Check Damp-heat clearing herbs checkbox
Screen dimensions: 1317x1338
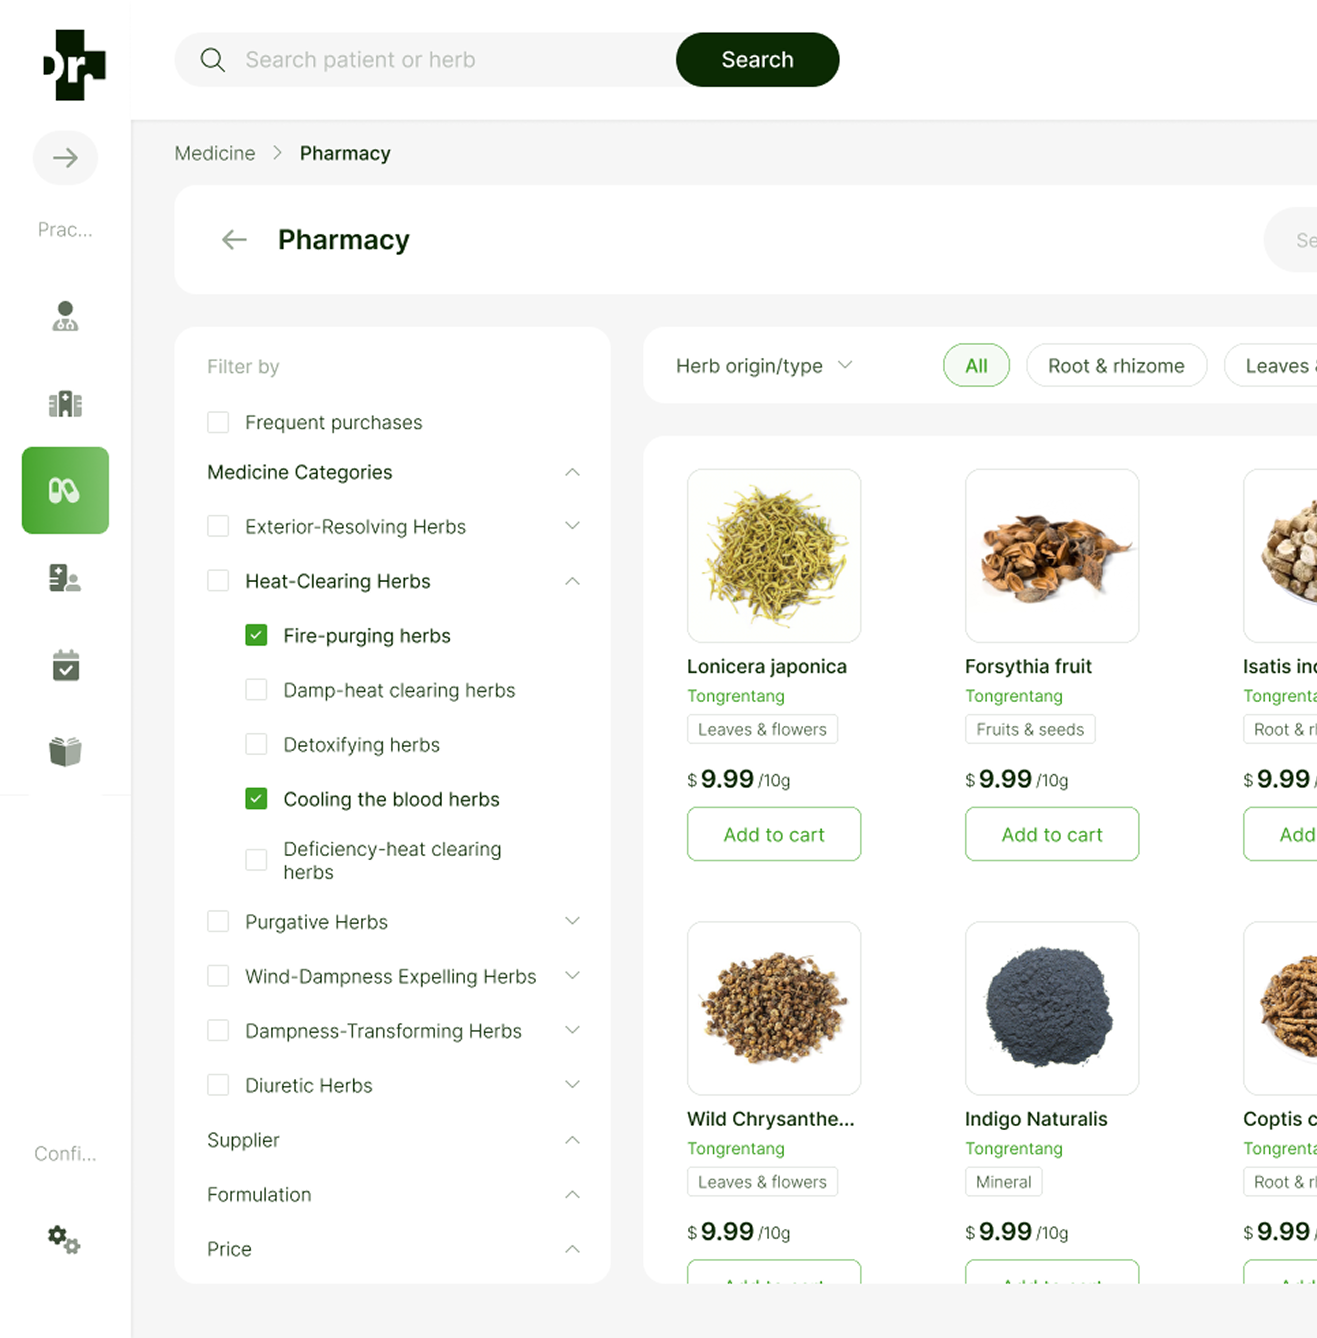(x=256, y=690)
